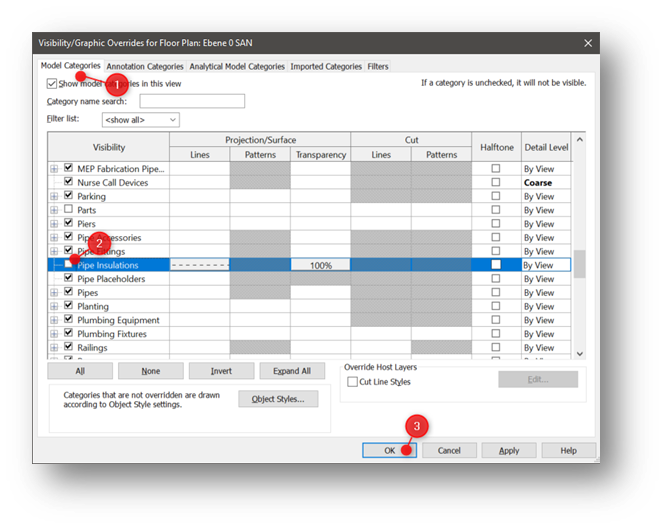Image resolution: width=665 pixels, height=529 pixels.
Task: Expand the Piers category
Action: tap(54, 224)
